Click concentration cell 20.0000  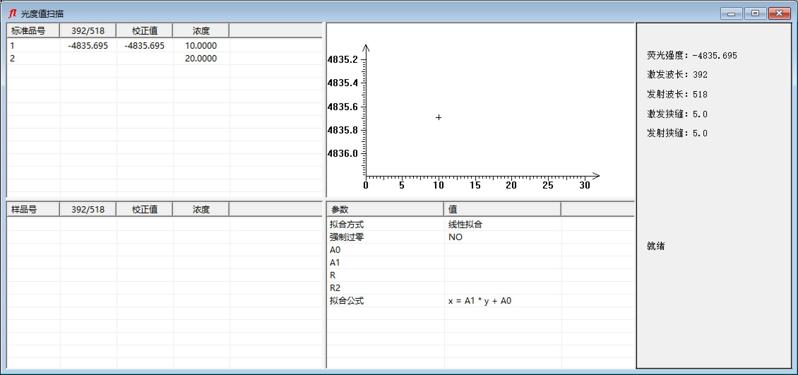(x=201, y=59)
